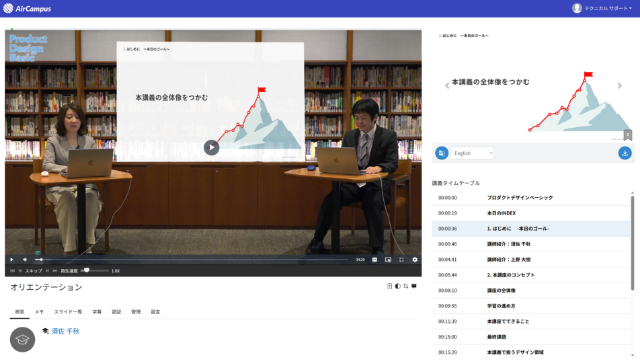This screenshot has height=360, width=640.
Task: Click the blue translate icon beside English
Action: 441,153
